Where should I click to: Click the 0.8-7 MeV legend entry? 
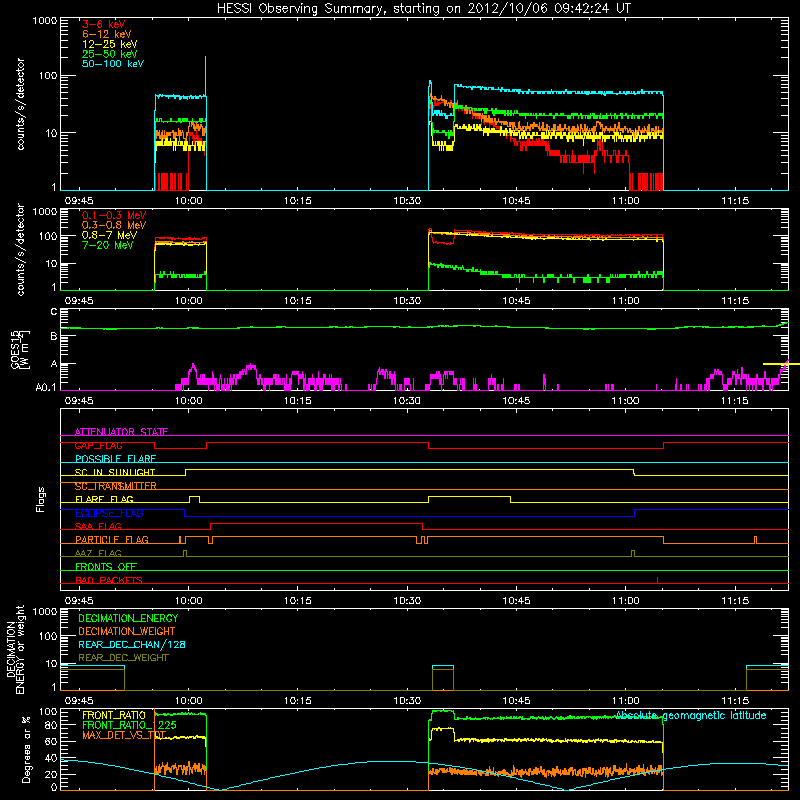pos(109,235)
